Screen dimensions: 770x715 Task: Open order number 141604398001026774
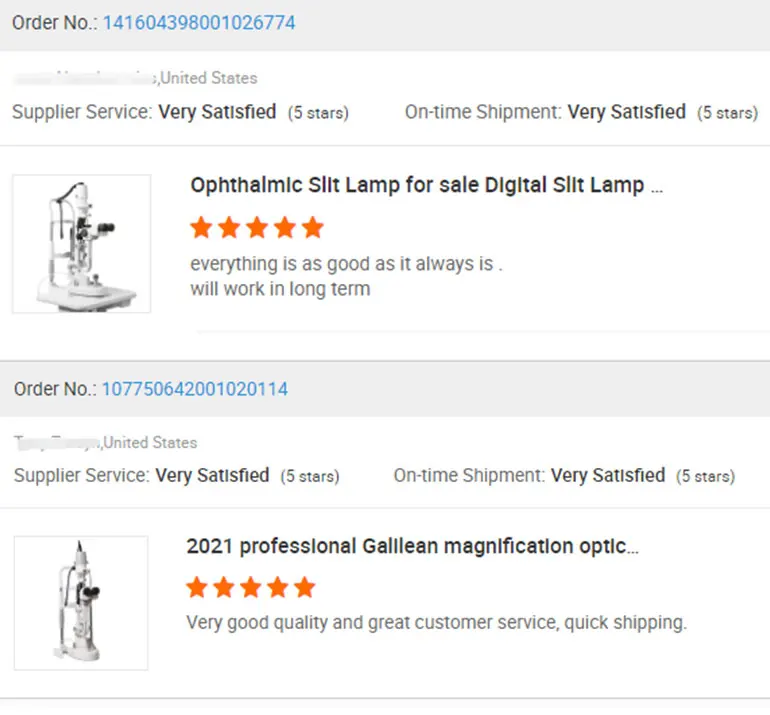point(198,22)
